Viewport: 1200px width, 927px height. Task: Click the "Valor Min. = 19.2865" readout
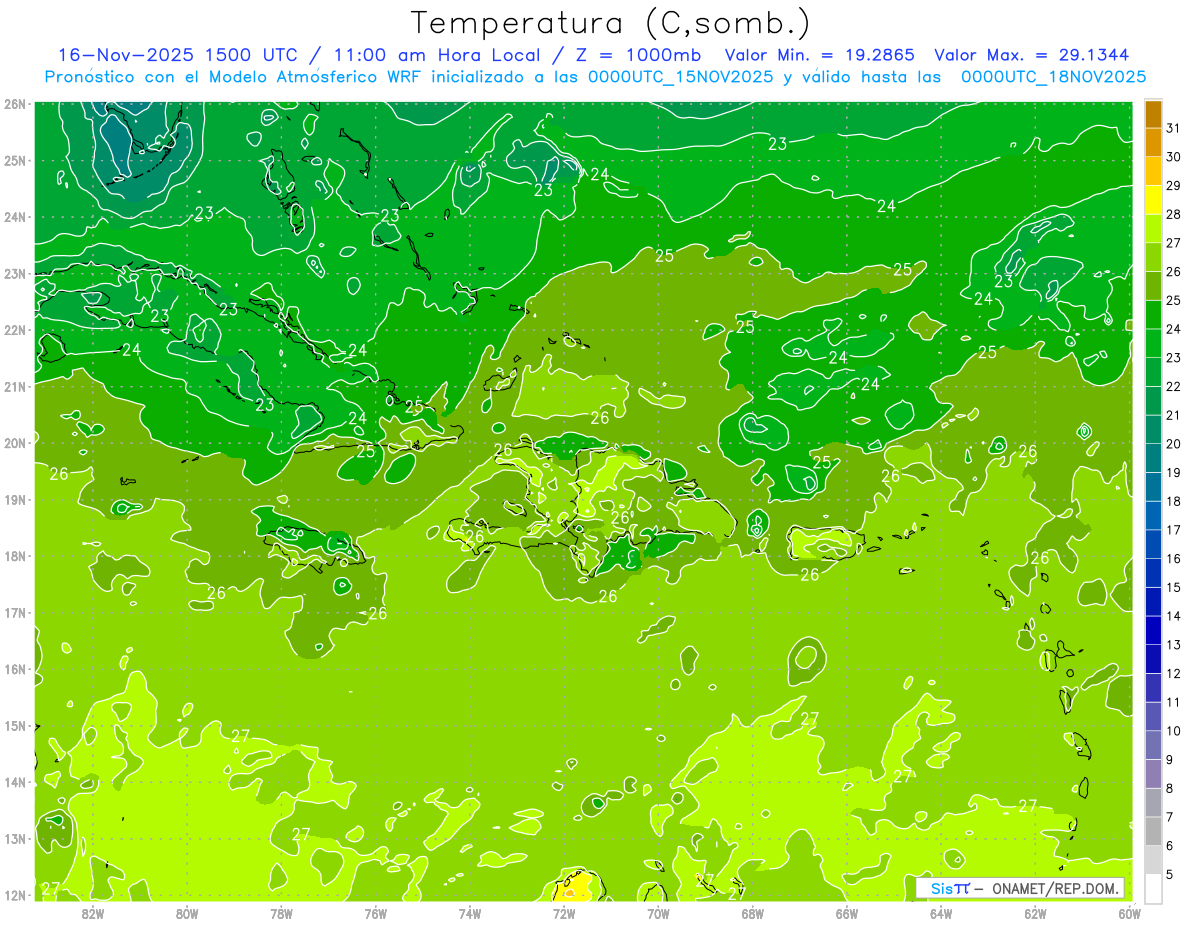(820, 55)
